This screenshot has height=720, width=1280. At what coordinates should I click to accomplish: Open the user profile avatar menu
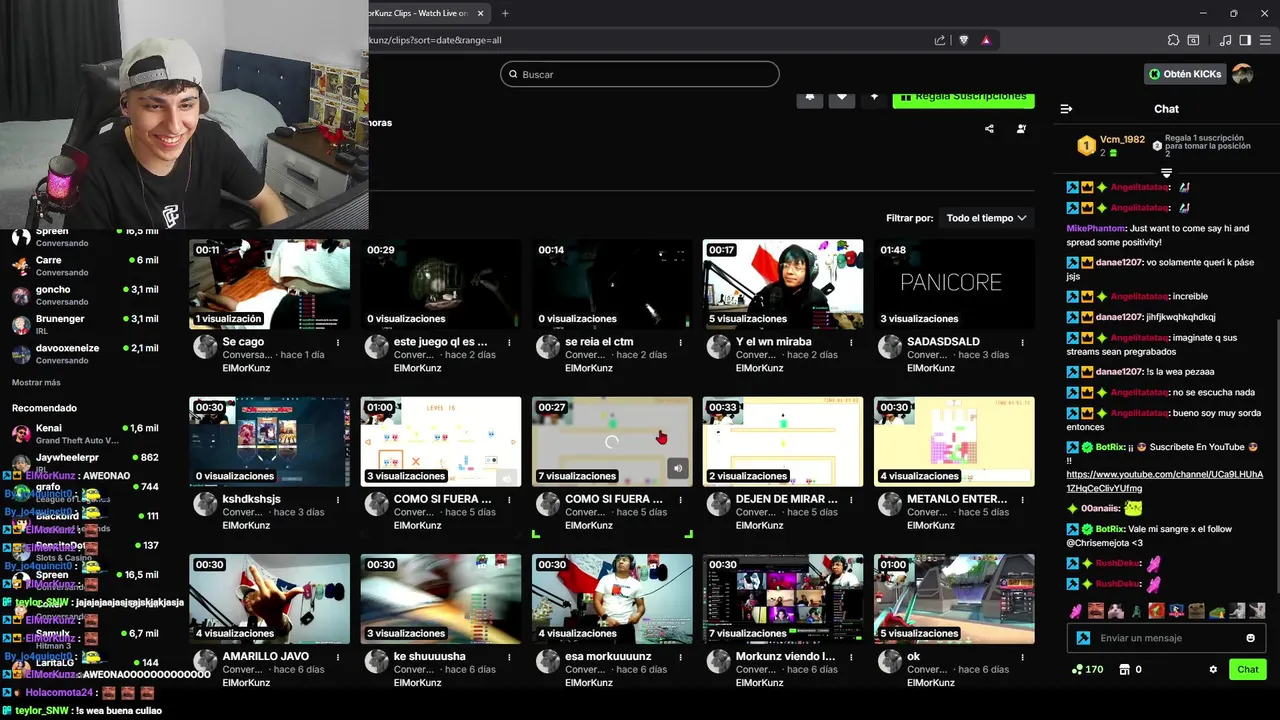tap(1242, 74)
